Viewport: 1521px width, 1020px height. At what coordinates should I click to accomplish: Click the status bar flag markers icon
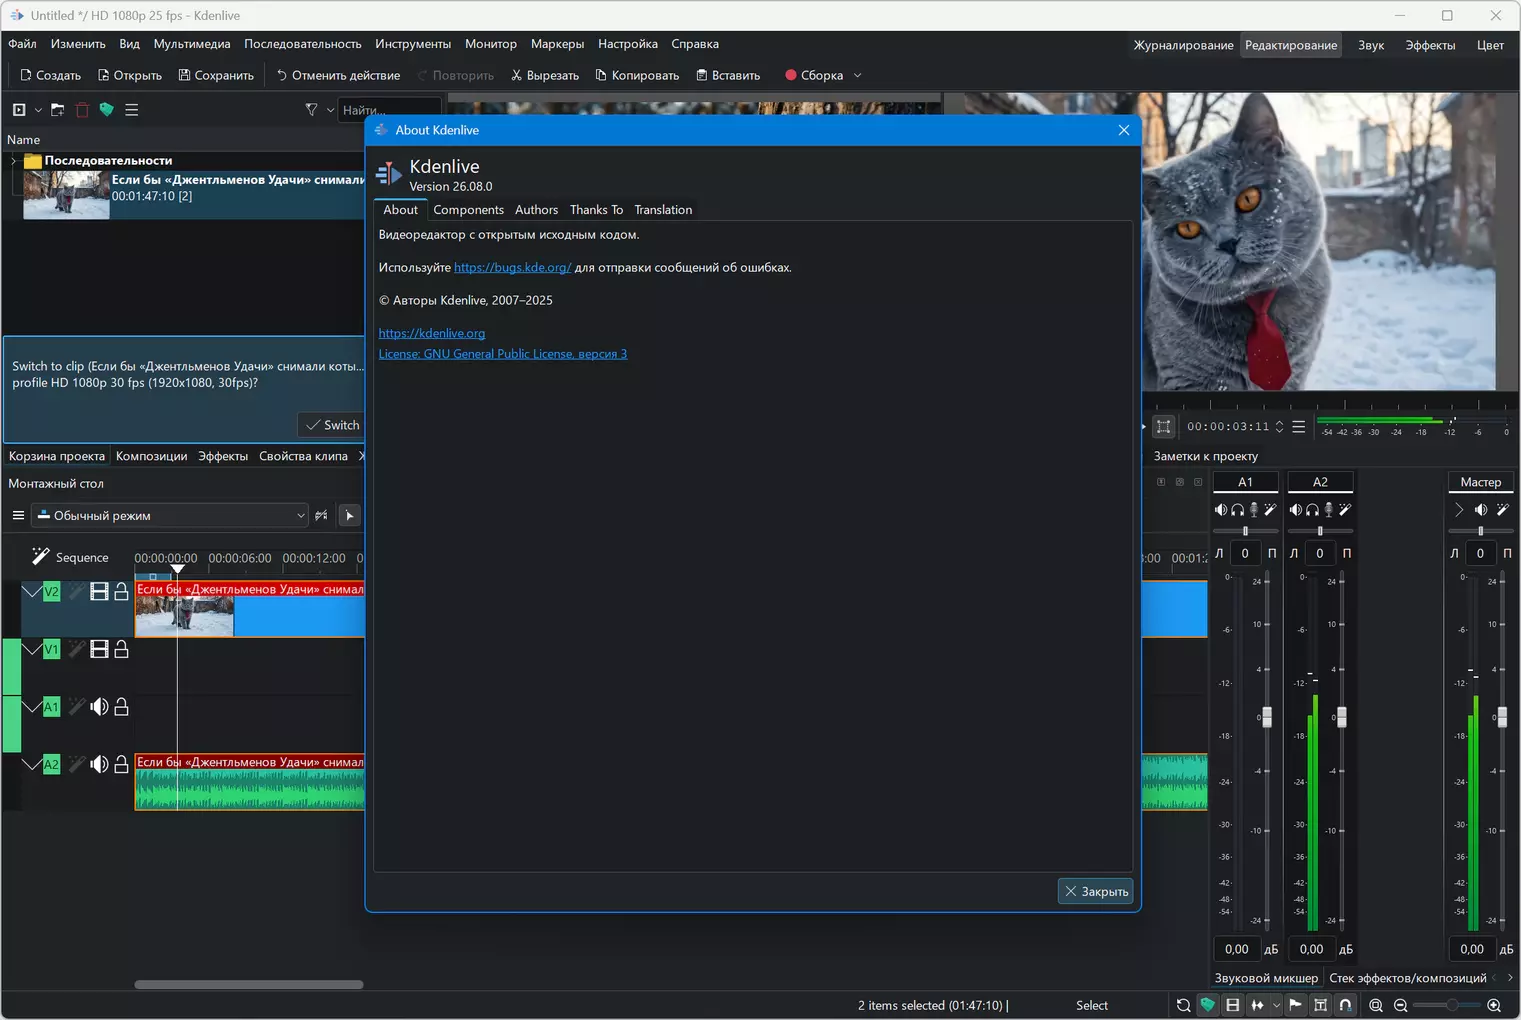click(x=1295, y=1005)
